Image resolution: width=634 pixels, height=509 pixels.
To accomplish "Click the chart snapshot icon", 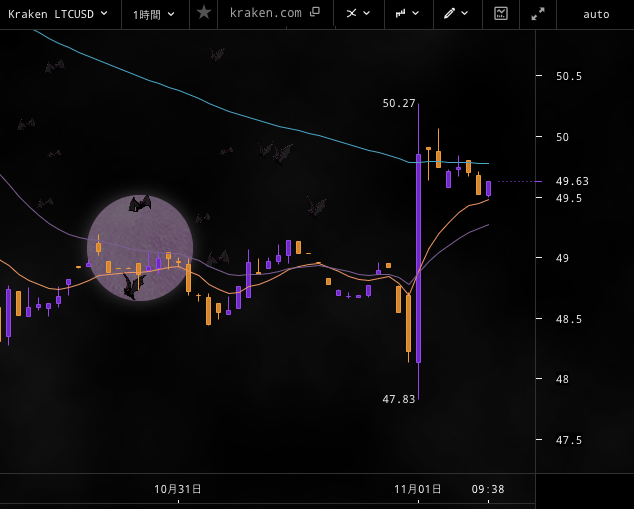I will (501, 13).
